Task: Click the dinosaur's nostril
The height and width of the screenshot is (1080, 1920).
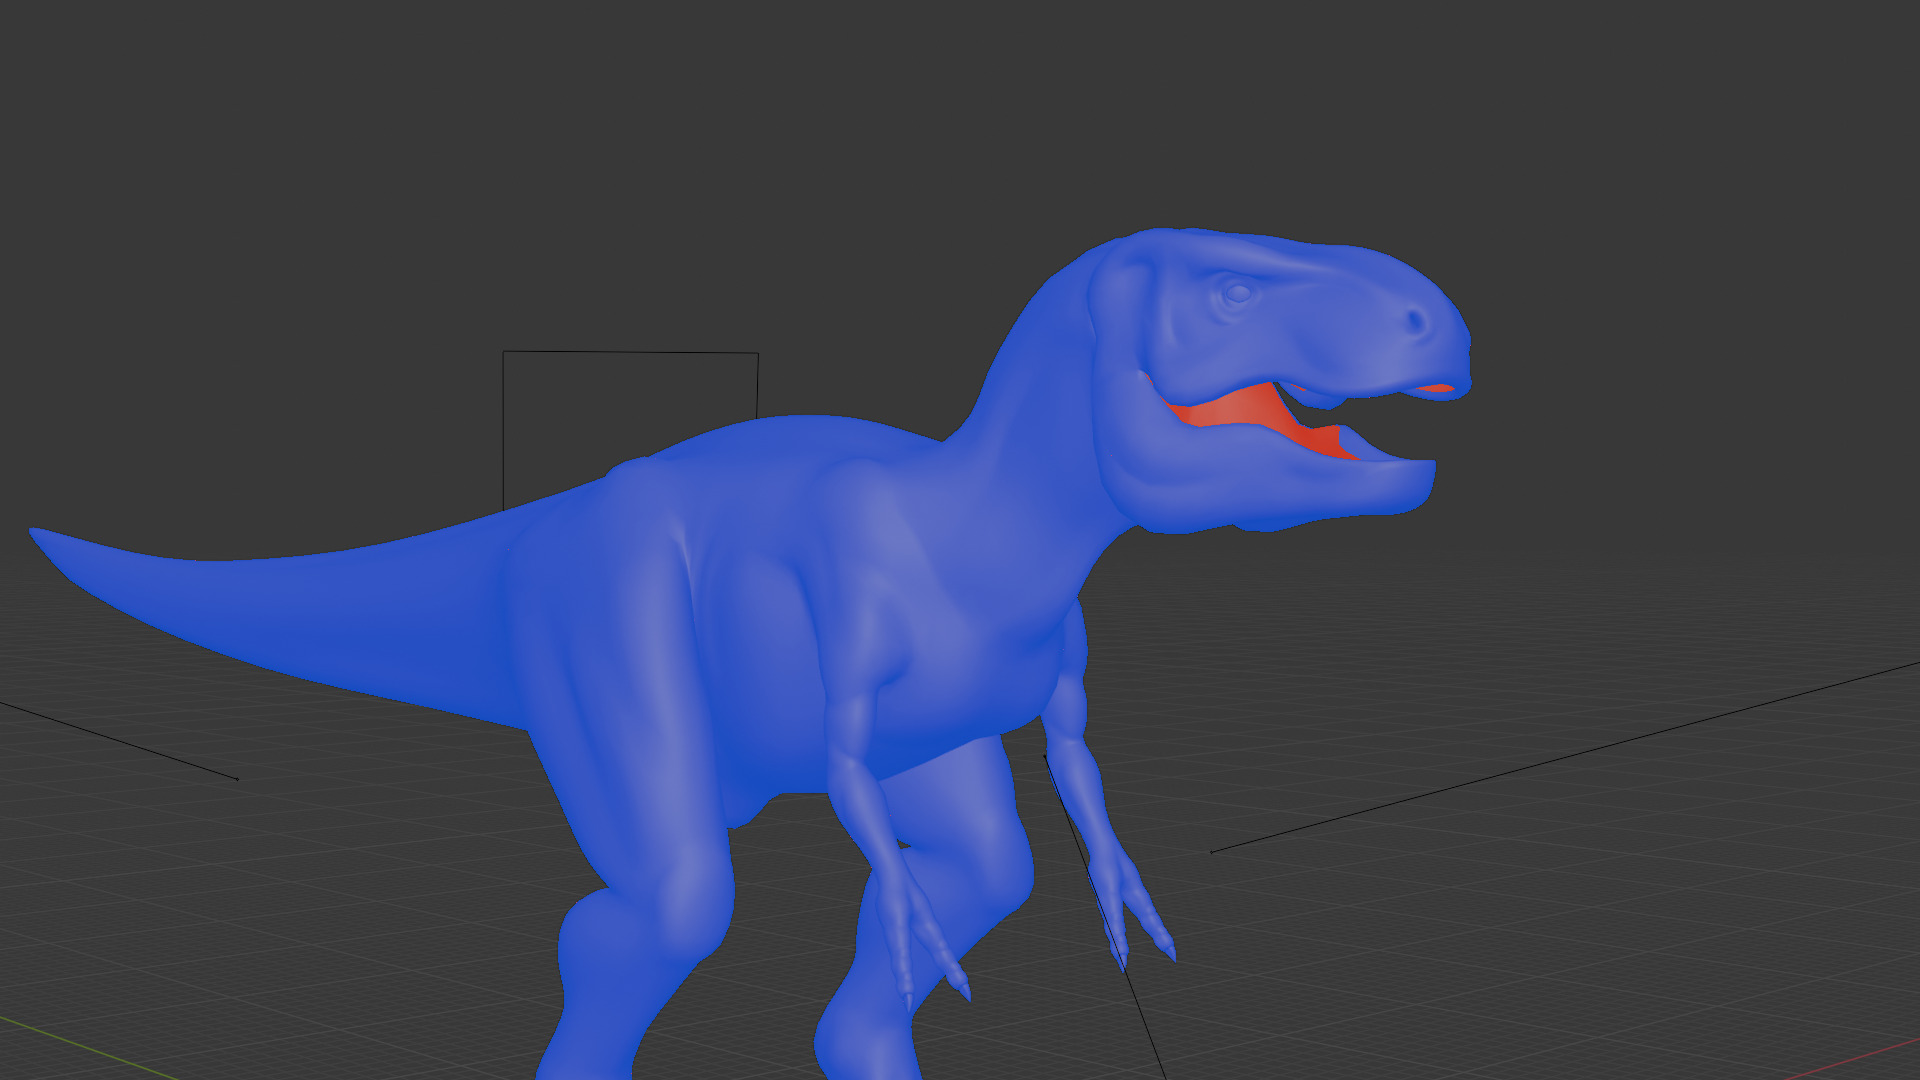Action: click(x=1416, y=322)
